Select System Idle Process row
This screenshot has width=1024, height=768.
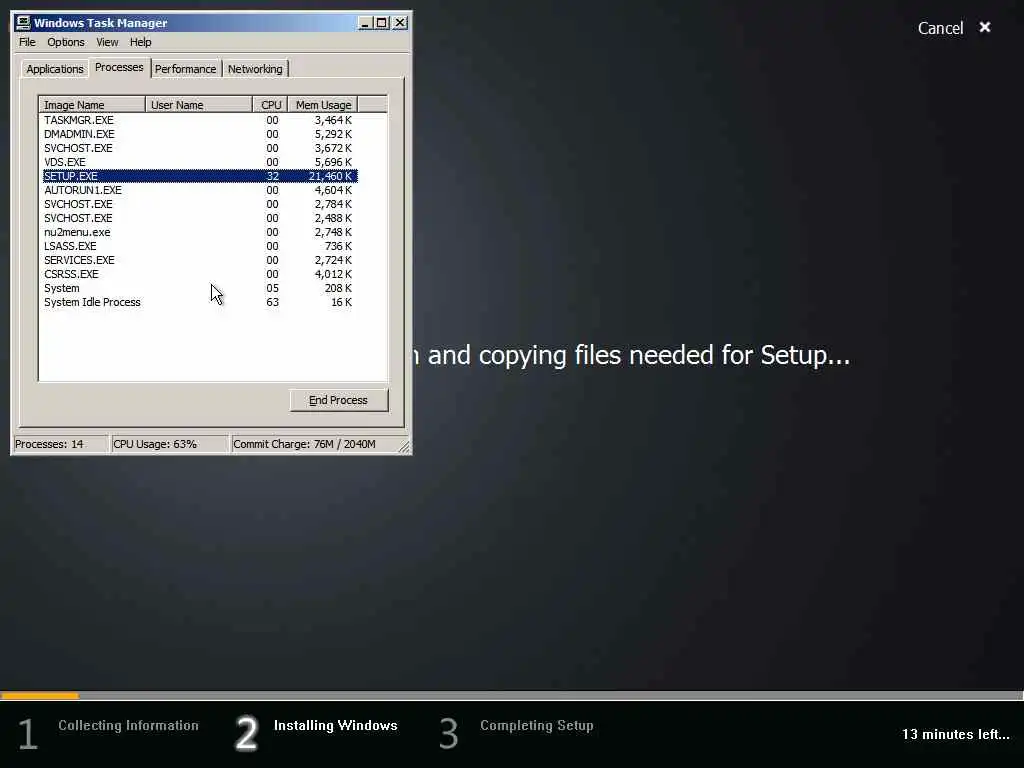tap(199, 302)
